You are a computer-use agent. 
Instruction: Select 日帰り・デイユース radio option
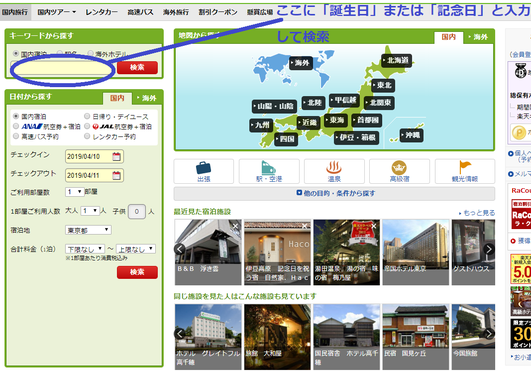coord(87,116)
